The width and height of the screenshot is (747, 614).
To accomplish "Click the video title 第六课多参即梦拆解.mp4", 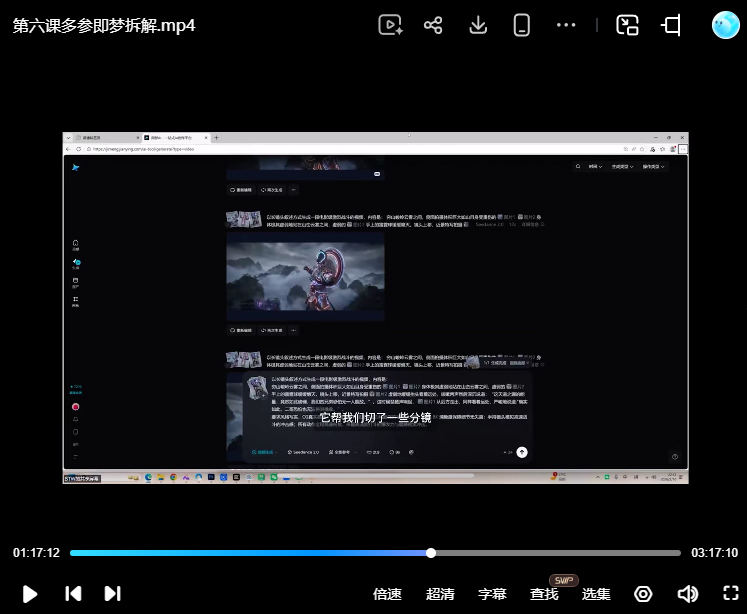I will (x=104, y=25).
